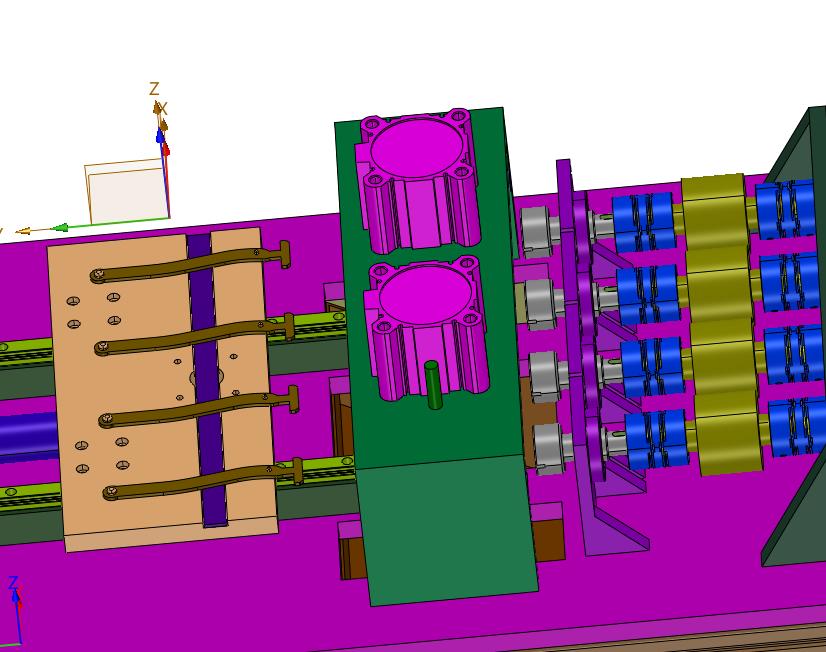Select the olive yellow bearing block
Screen dimensions: 826x652
(x=722, y=324)
